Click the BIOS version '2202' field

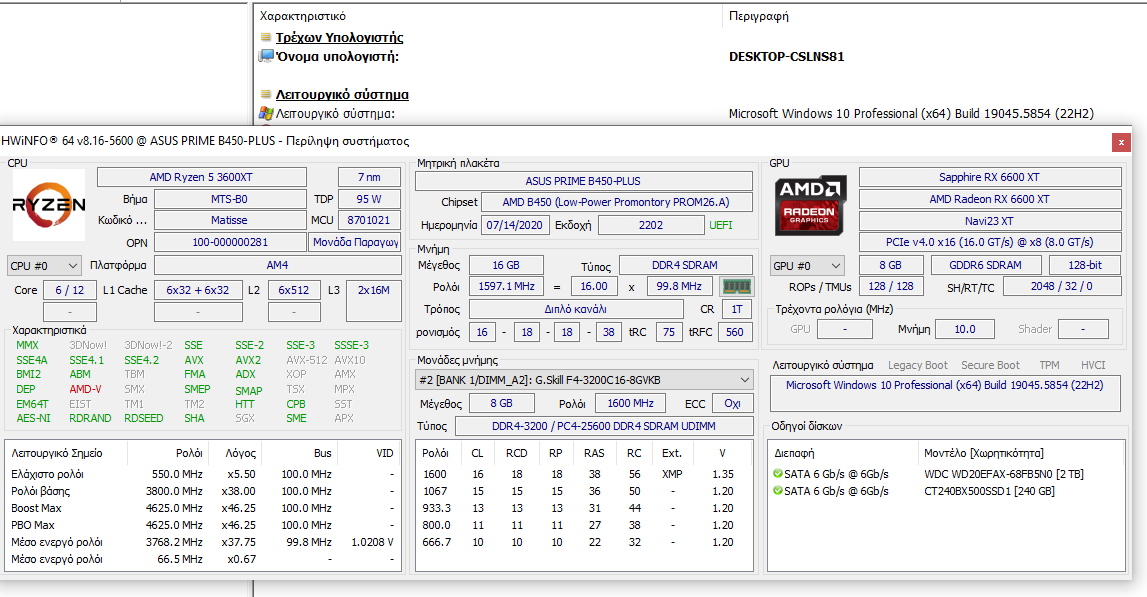click(651, 225)
